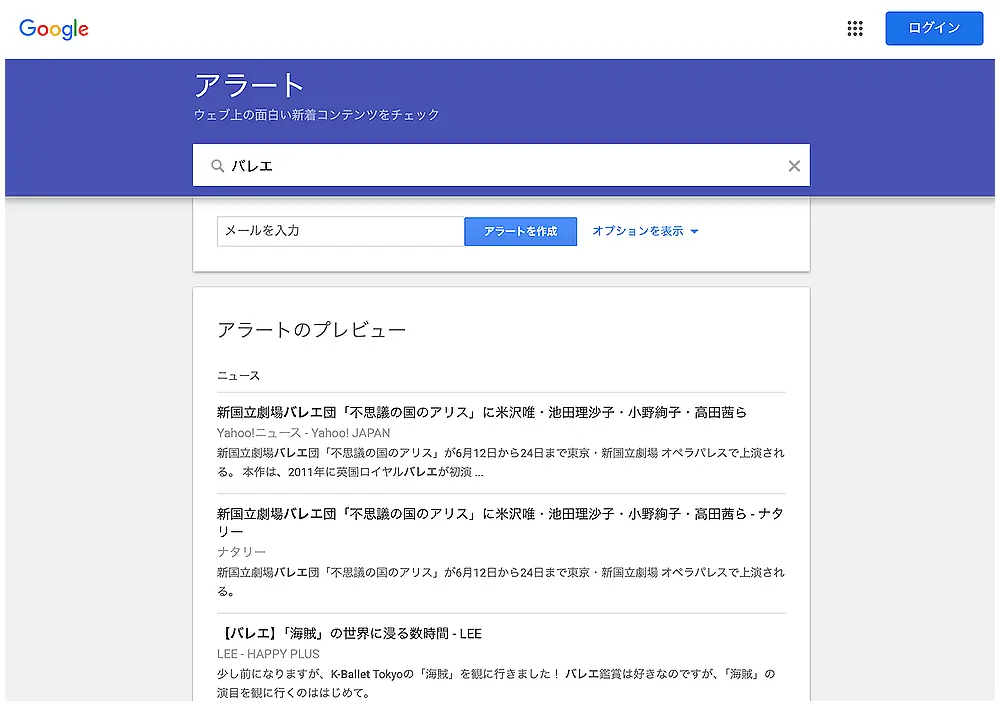Click the ウェブ上の面白い新着コンテンツをチェック subtitle

point(316,115)
